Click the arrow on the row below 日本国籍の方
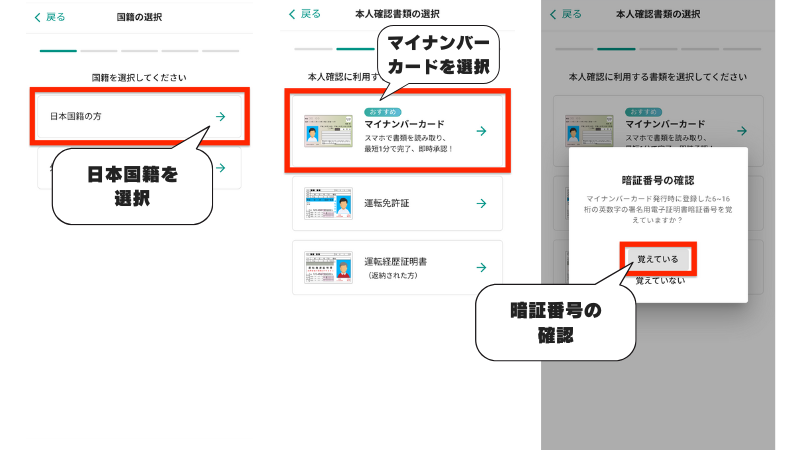This screenshot has width=800, height=450. coord(220,168)
